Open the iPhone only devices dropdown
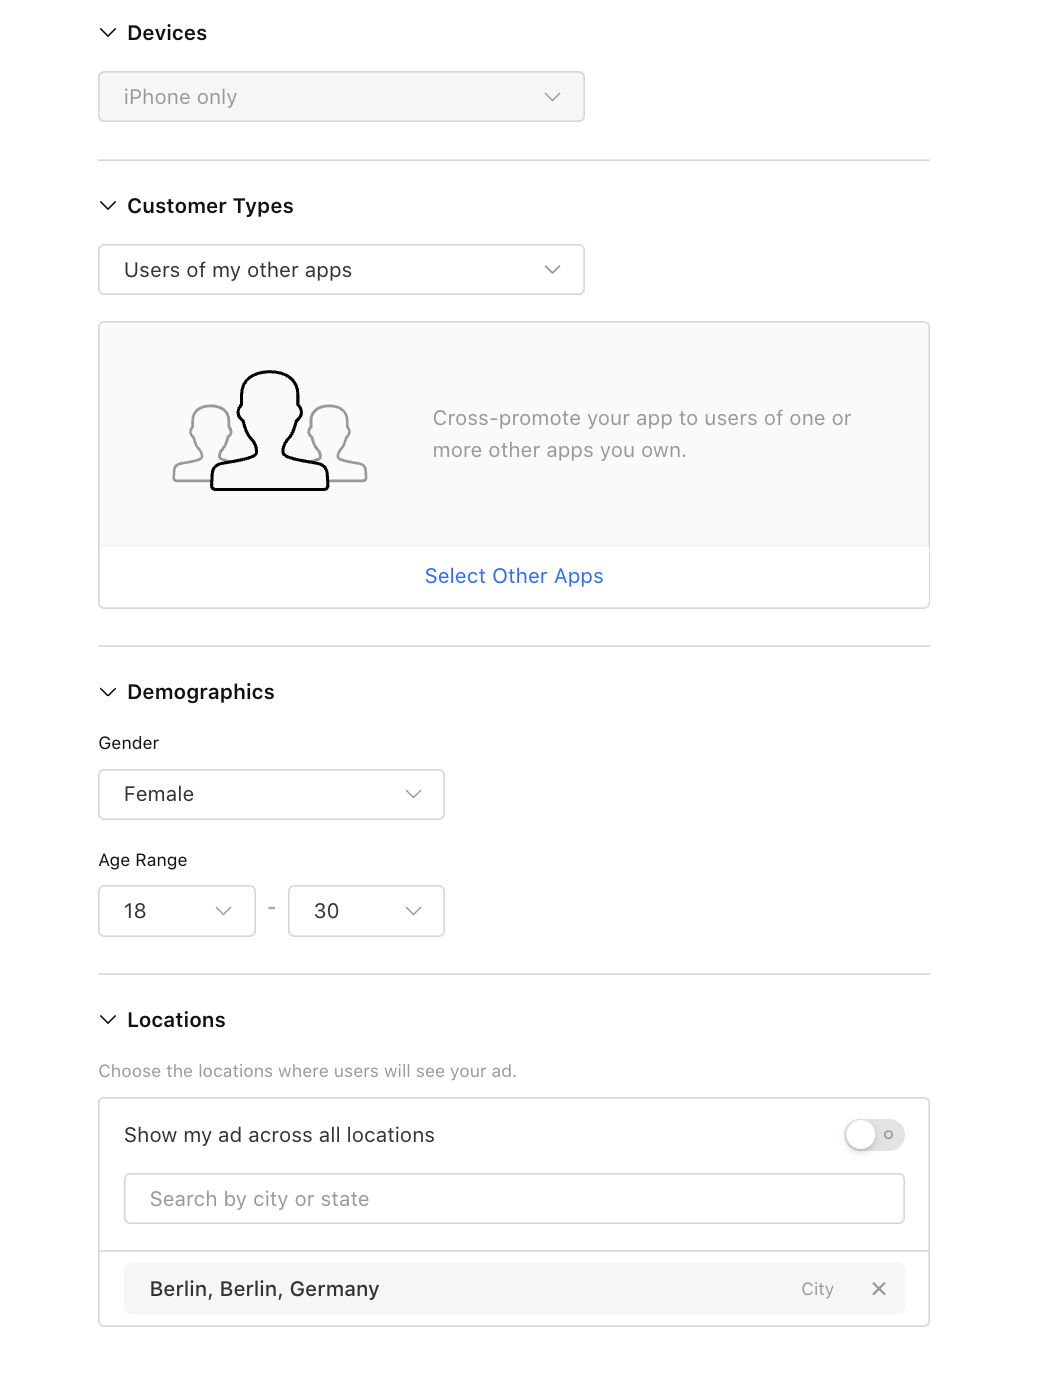The width and height of the screenshot is (1050, 1396). coord(341,97)
